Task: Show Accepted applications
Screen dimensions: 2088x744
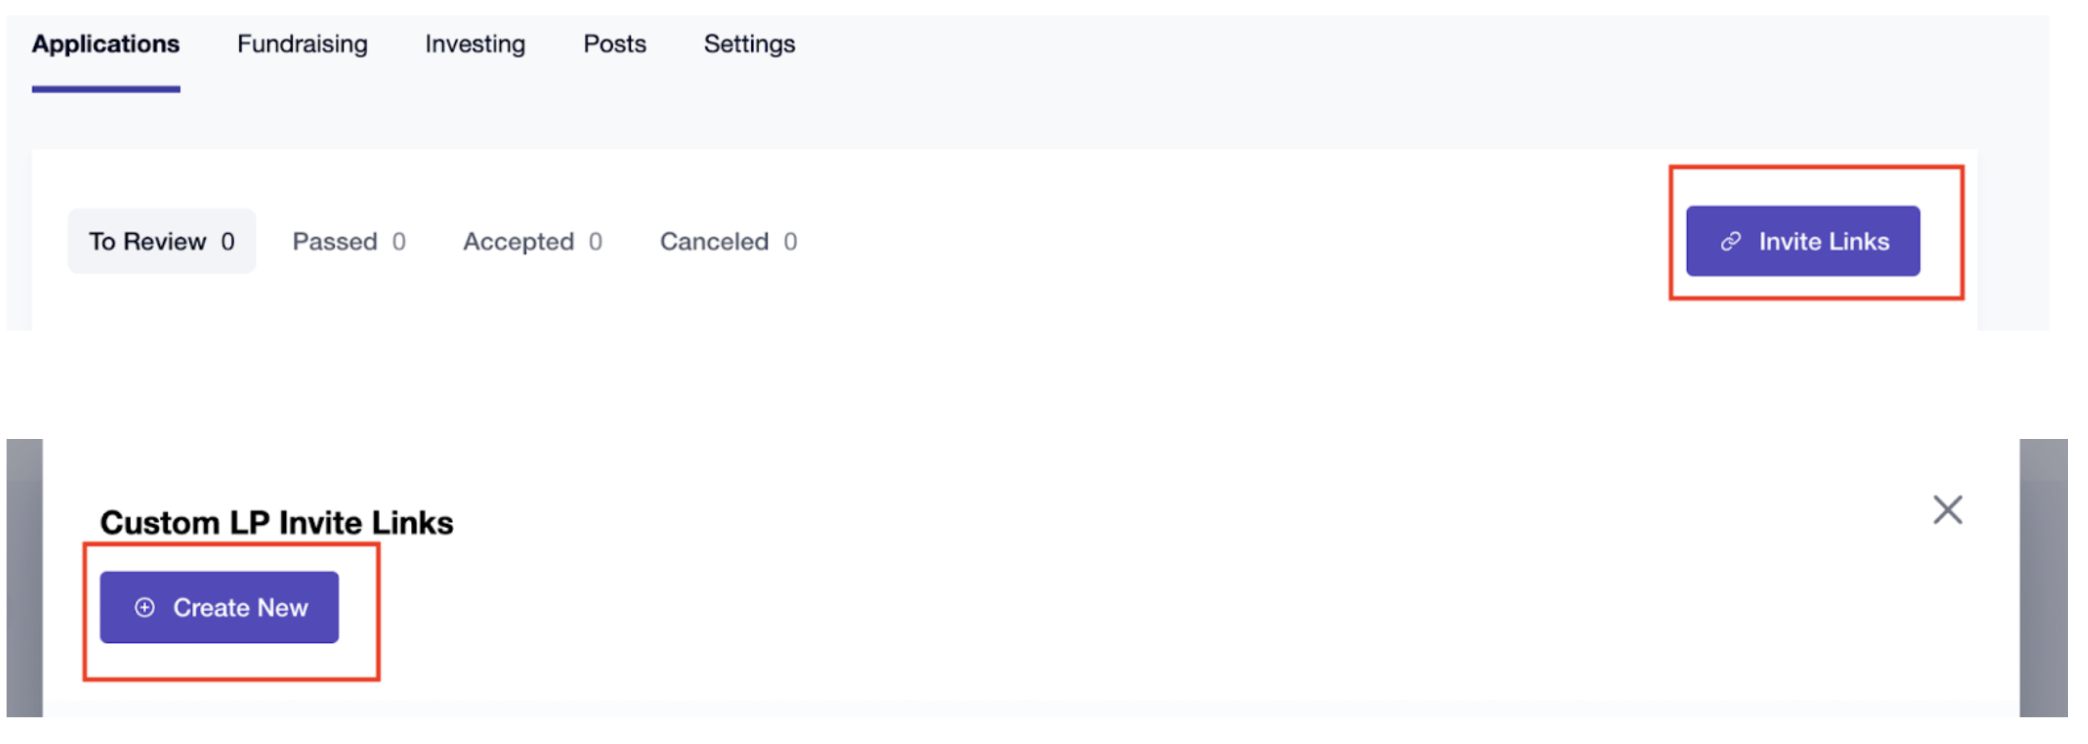Action: (532, 241)
